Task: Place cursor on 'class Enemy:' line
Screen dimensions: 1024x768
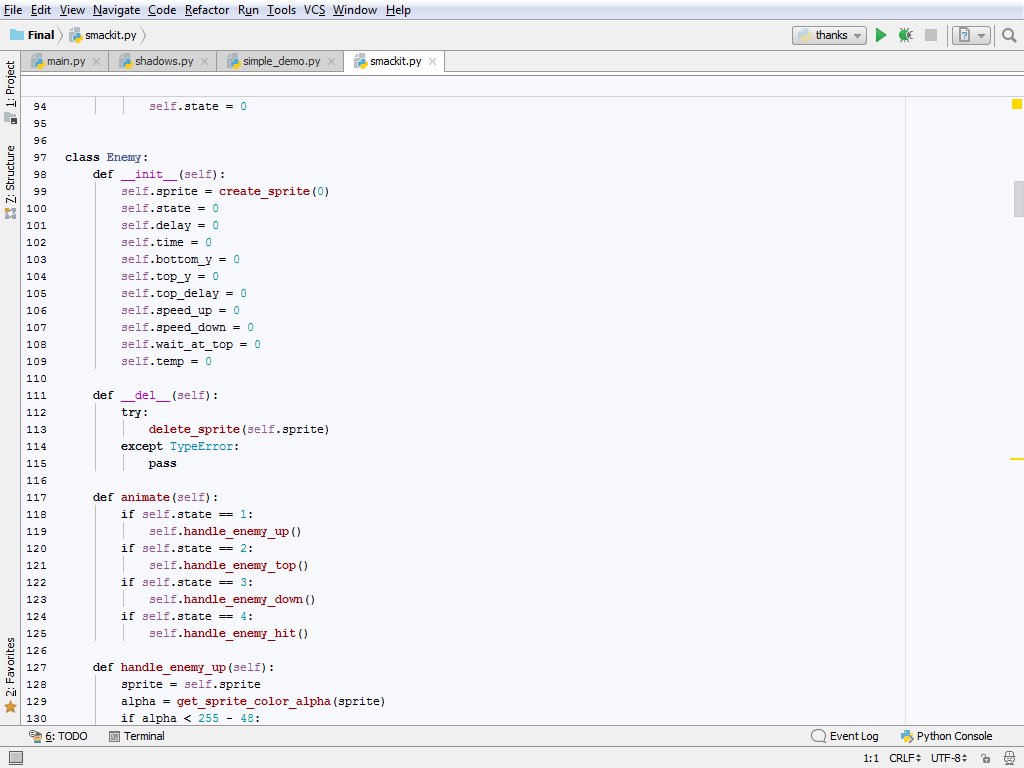Action: pos(106,157)
